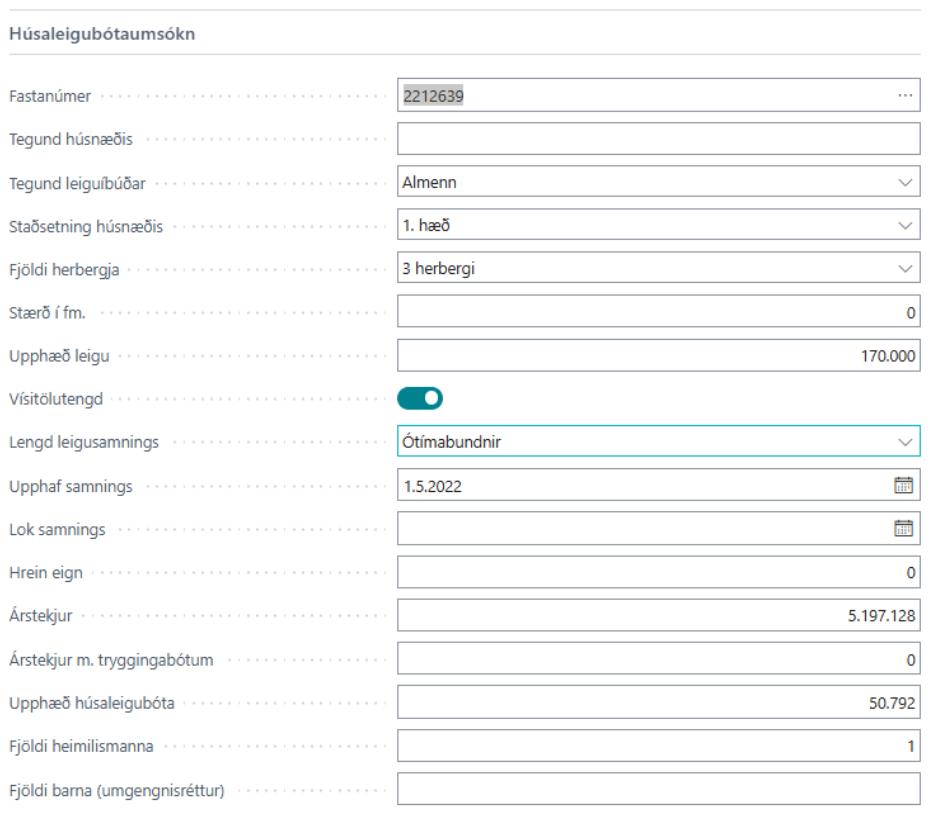This screenshot has height=817, width=933.
Task: Select the Upphæð húsaleigubóta field
Action: [x=658, y=703]
